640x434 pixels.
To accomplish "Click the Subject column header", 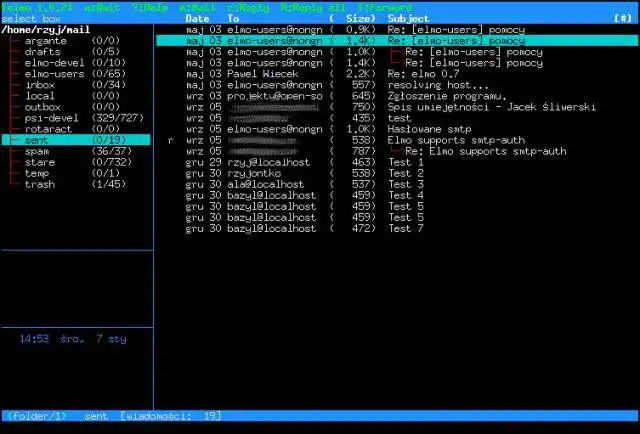I will [x=408, y=18].
